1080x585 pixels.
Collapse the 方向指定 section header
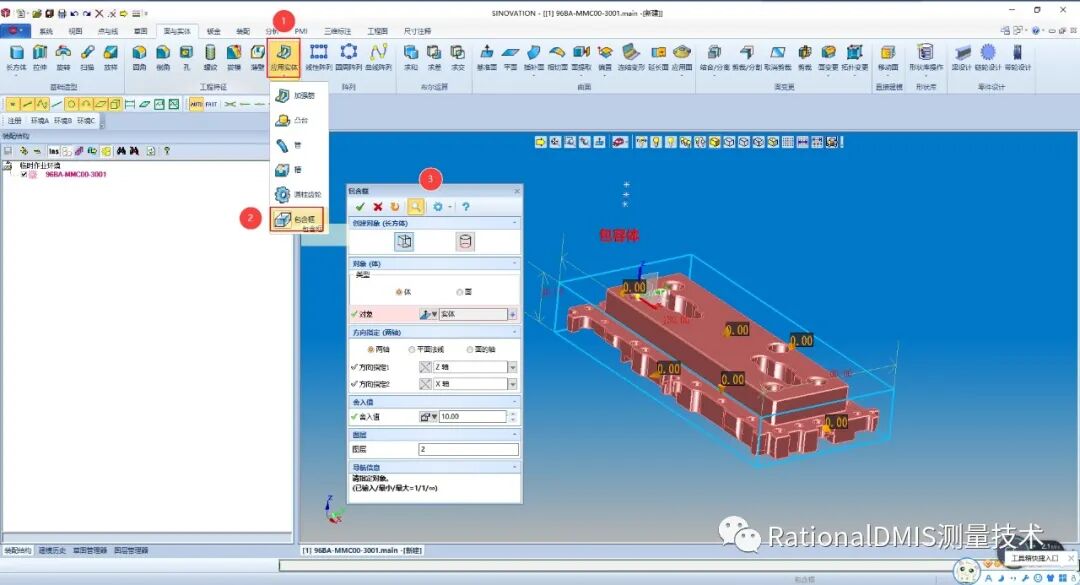click(435, 332)
